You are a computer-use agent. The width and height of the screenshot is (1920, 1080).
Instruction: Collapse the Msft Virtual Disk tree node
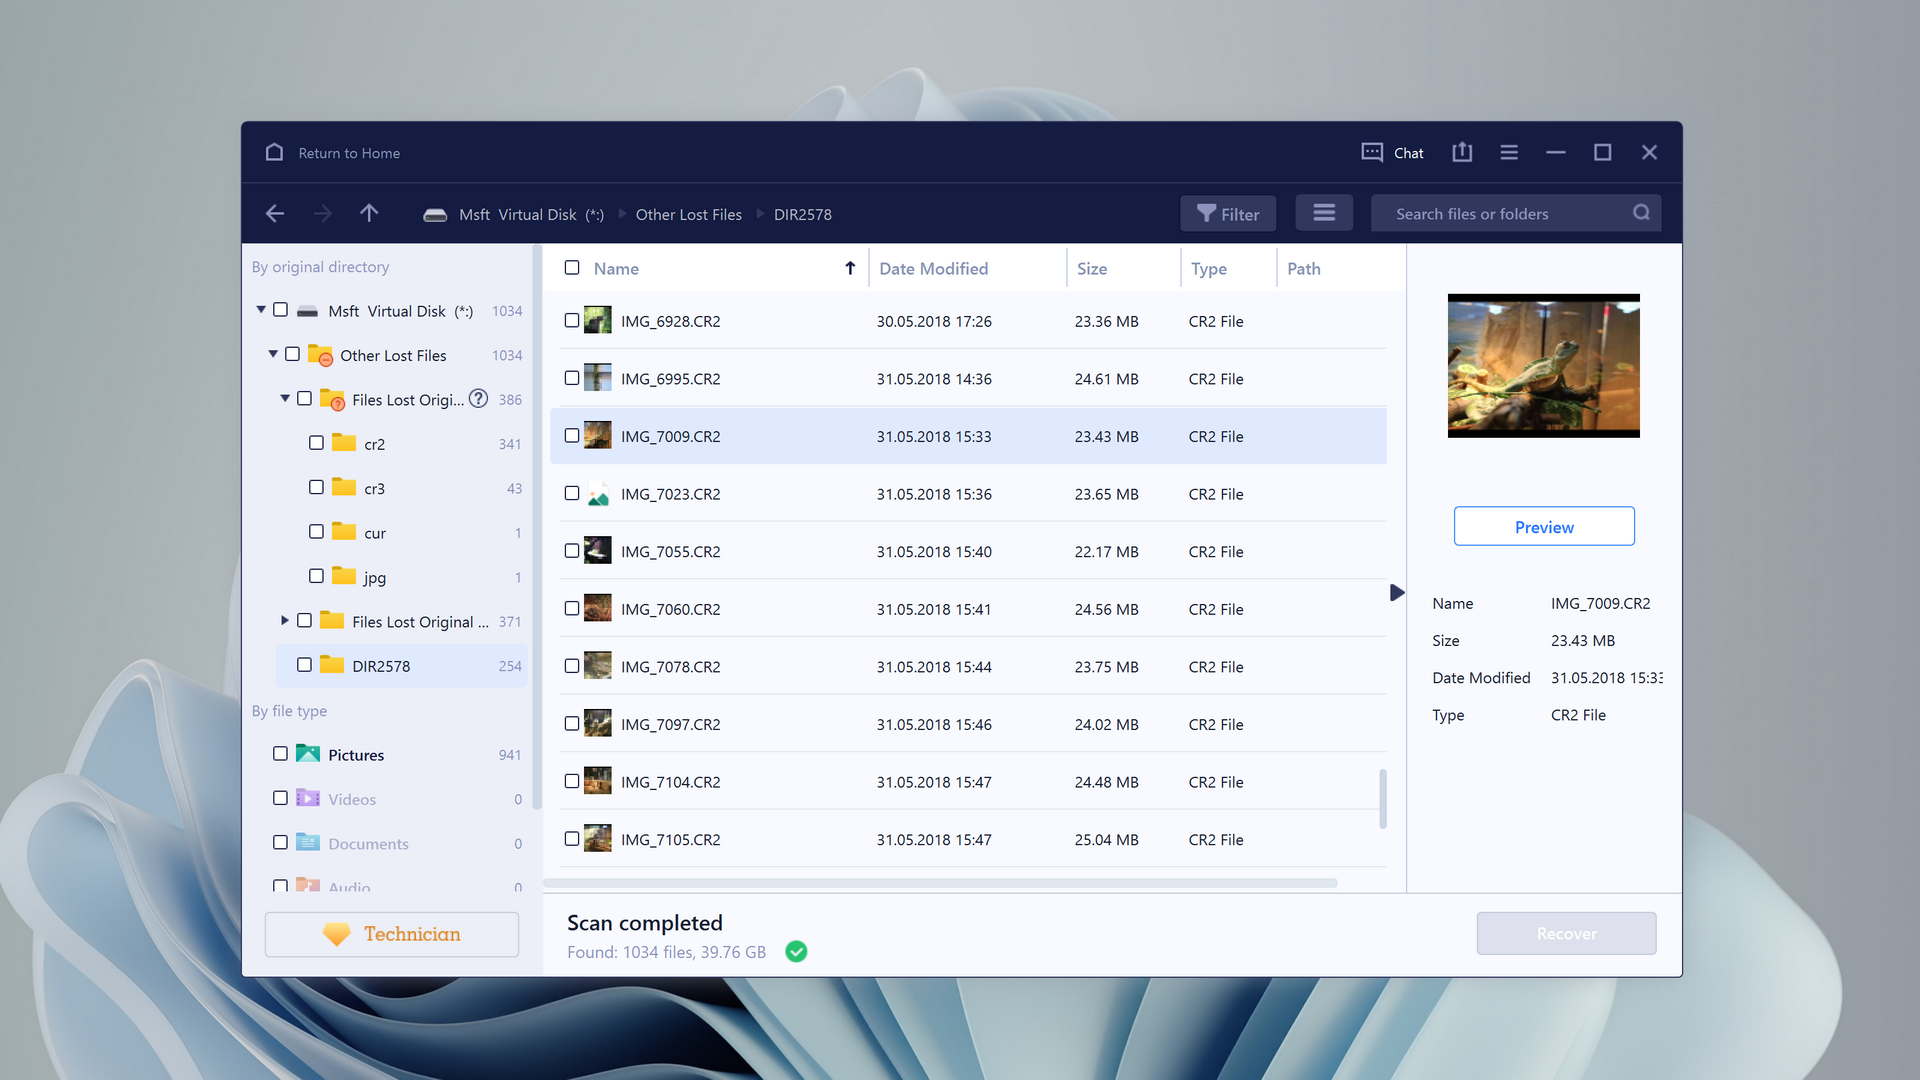coord(261,310)
